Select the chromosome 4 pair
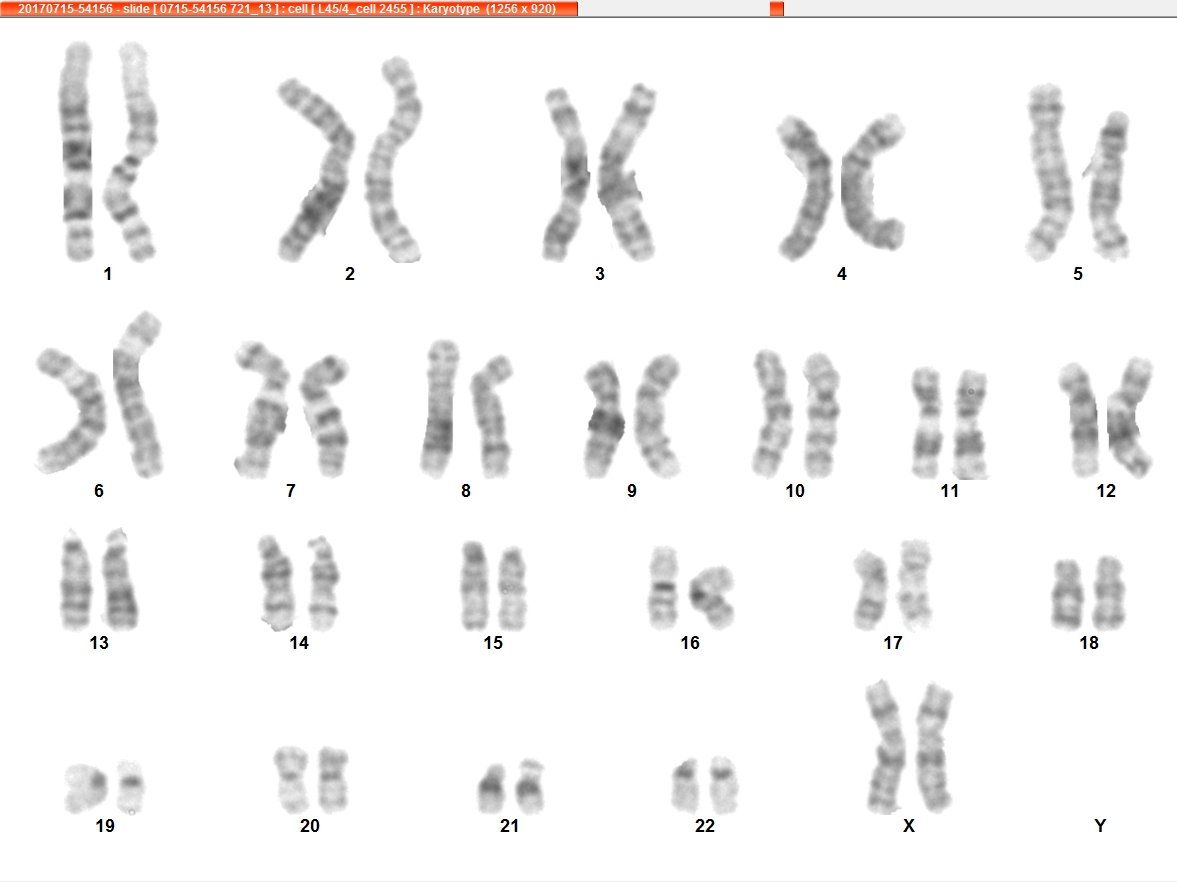1177x882 pixels. 840,186
